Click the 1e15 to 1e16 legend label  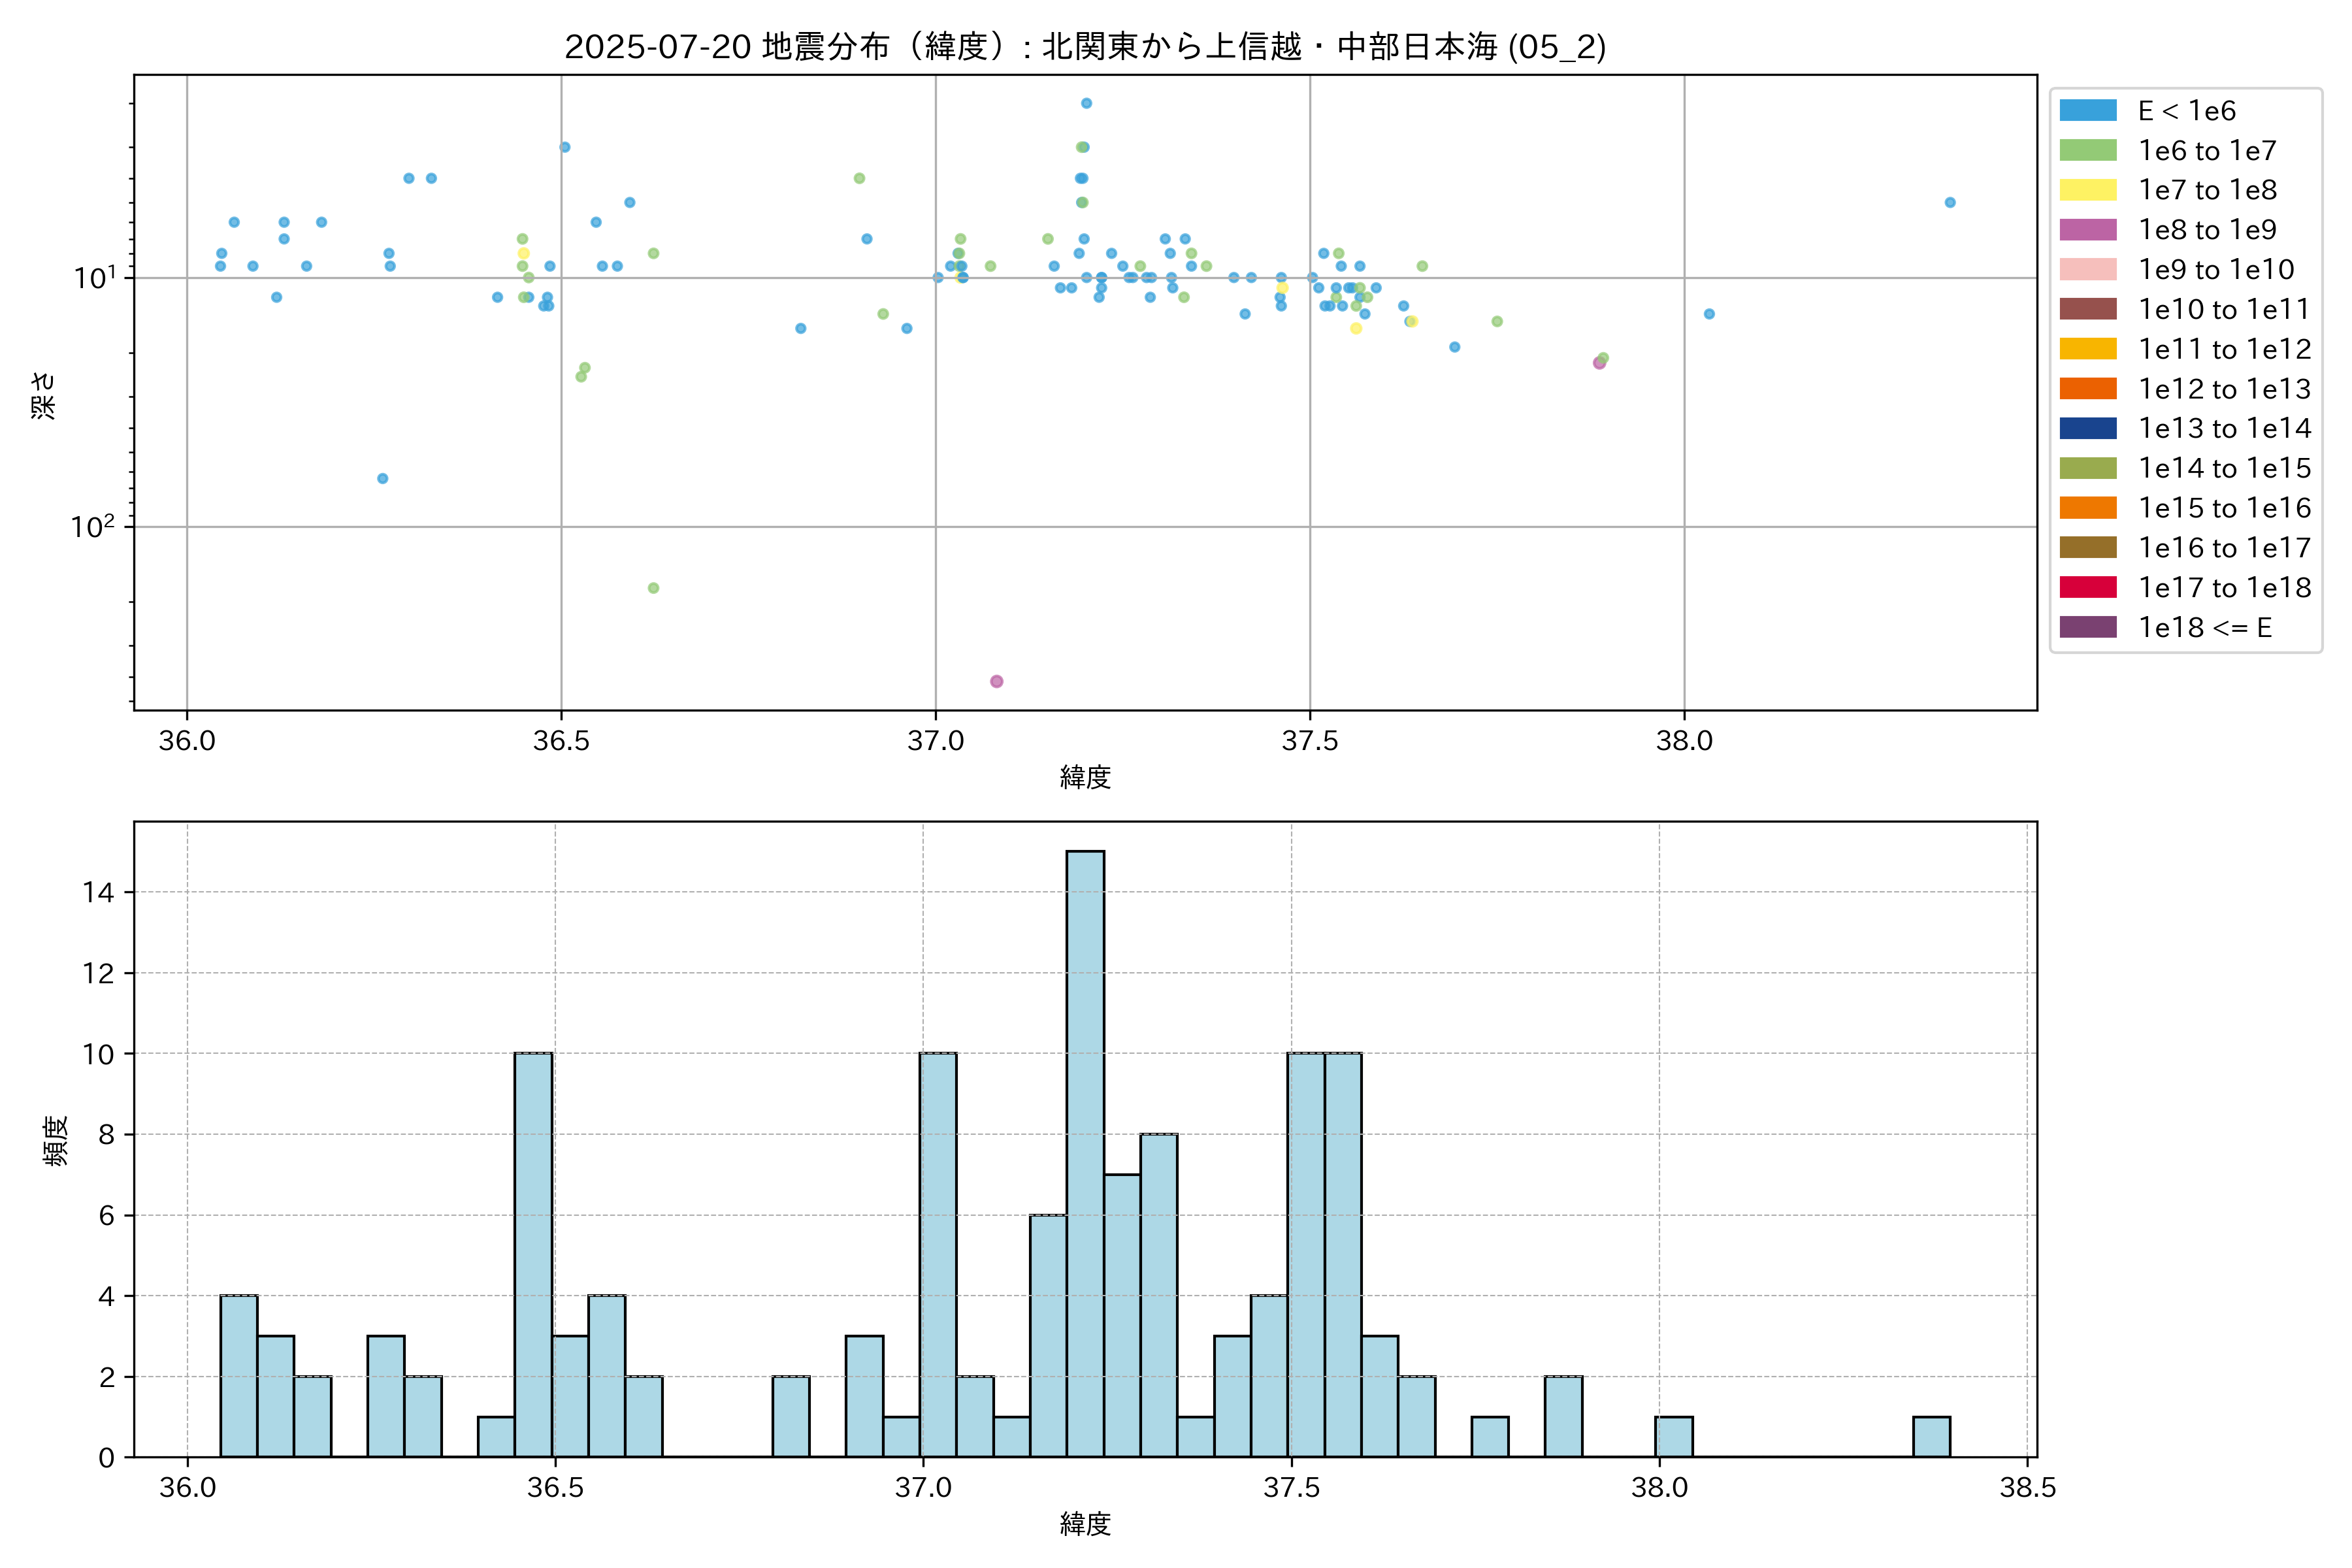(x=2224, y=508)
